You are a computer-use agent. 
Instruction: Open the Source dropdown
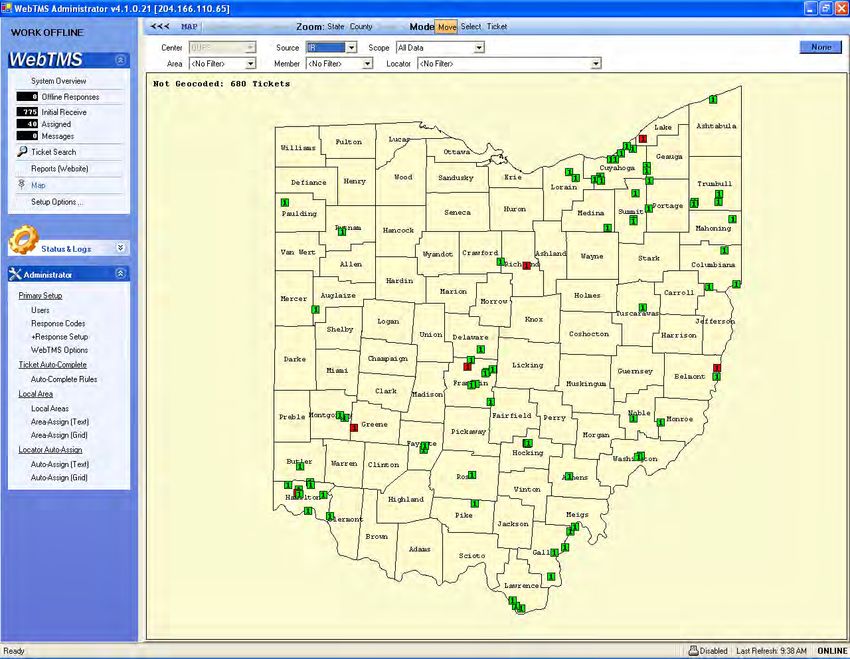(351, 48)
